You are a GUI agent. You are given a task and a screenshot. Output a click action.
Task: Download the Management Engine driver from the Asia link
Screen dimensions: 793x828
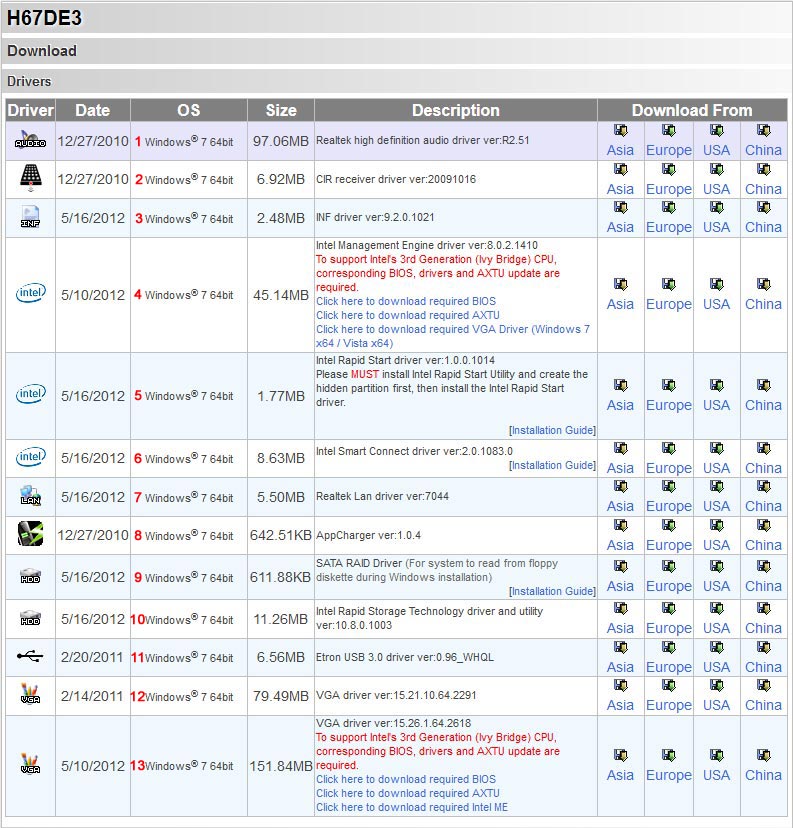pyautogui.click(x=620, y=304)
